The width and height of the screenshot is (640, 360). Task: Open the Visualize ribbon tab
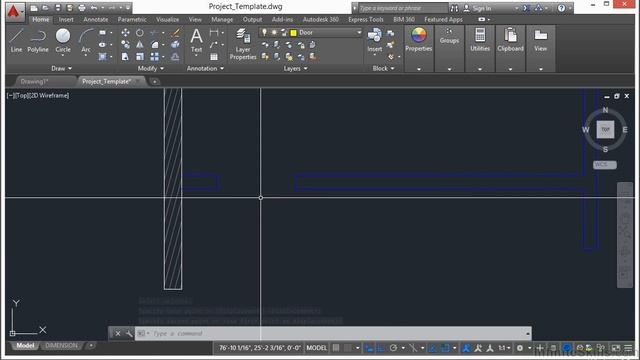[167, 19]
